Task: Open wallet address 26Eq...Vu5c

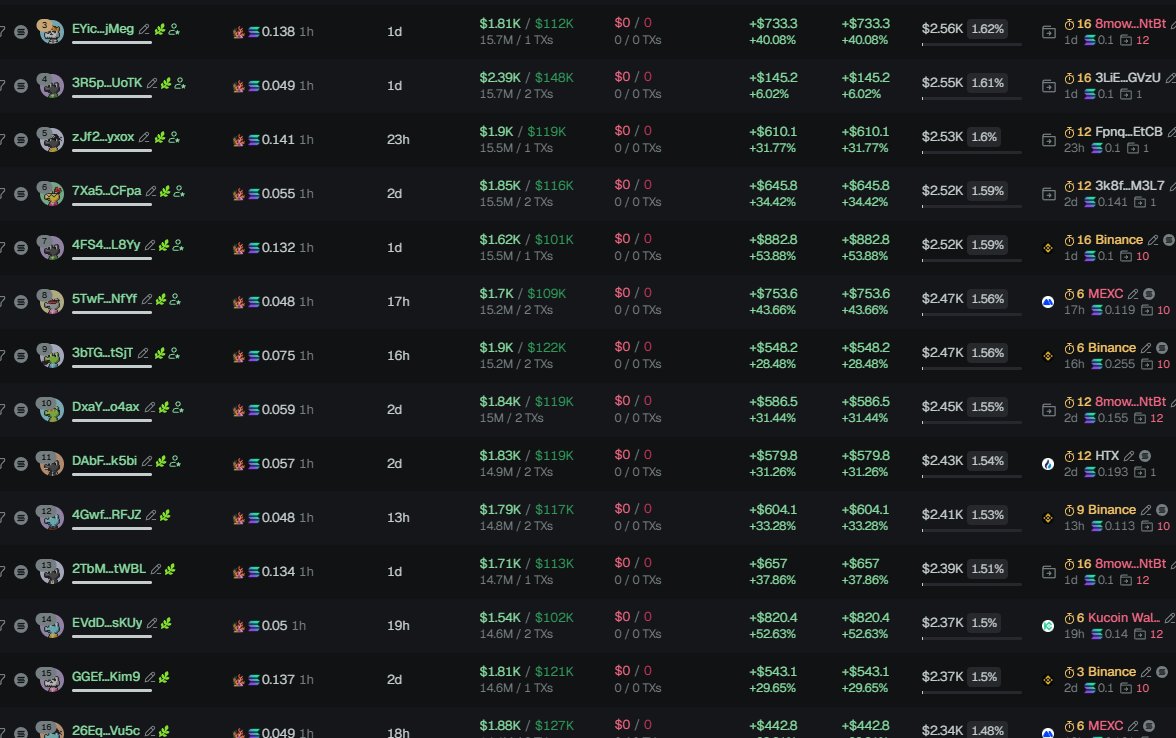Action: [x=106, y=730]
